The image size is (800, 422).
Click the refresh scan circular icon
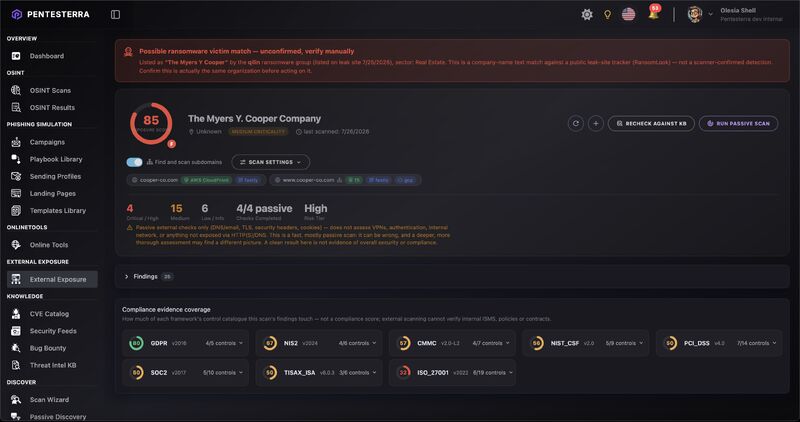pos(576,123)
